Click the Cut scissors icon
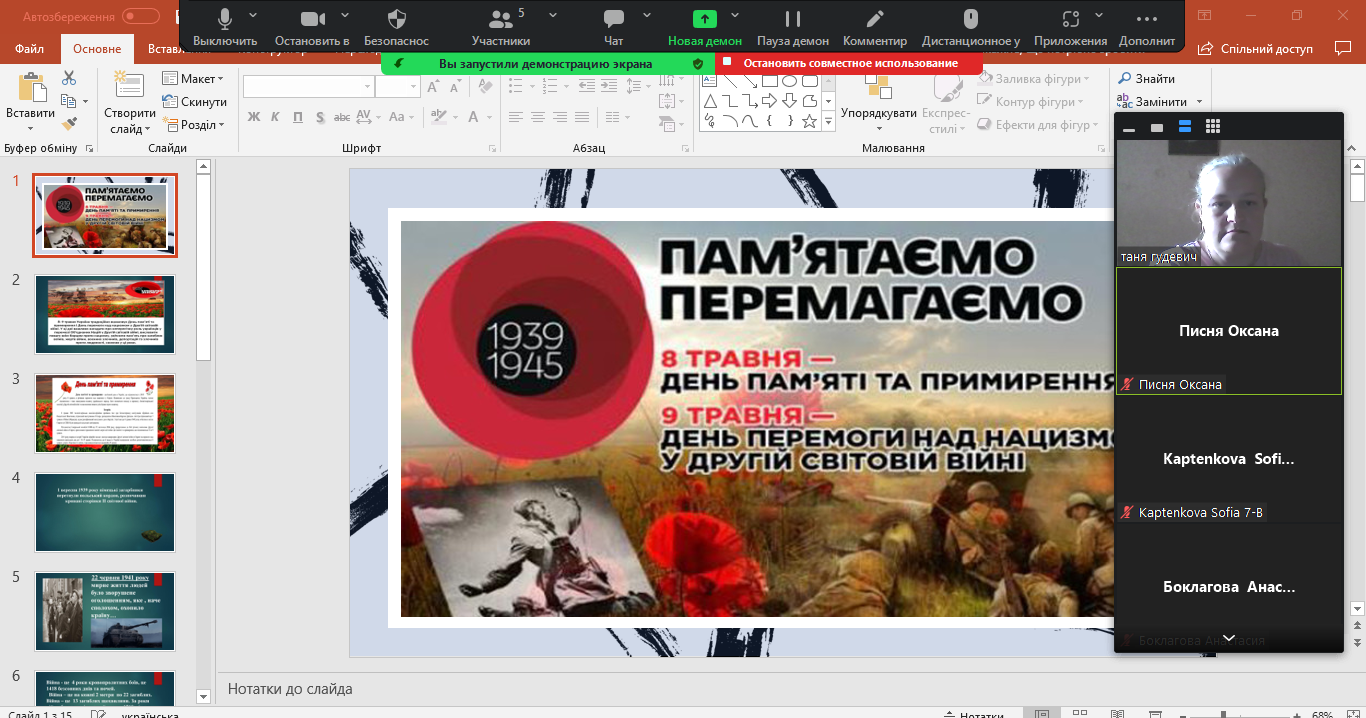This screenshot has height=718, width=1366. [x=69, y=78]
